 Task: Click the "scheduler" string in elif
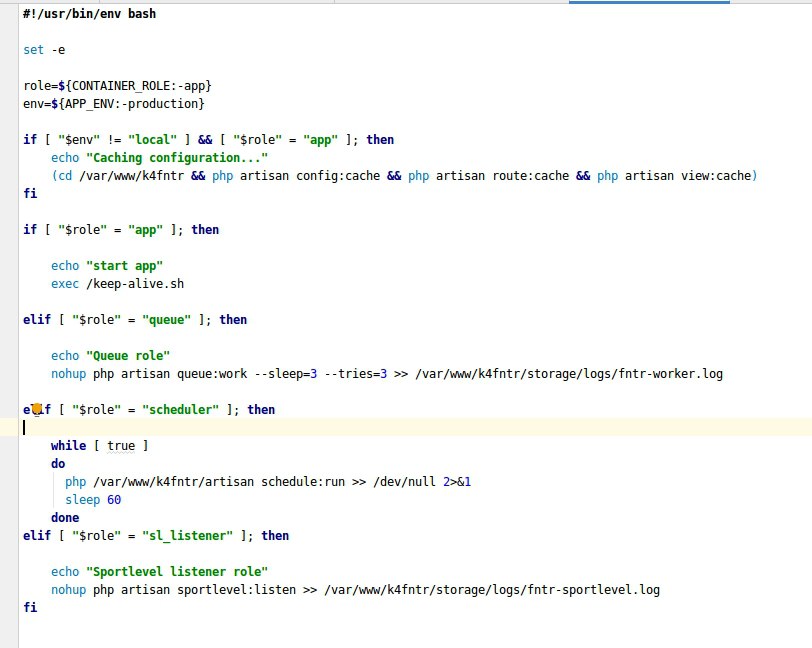click(180, 410)
